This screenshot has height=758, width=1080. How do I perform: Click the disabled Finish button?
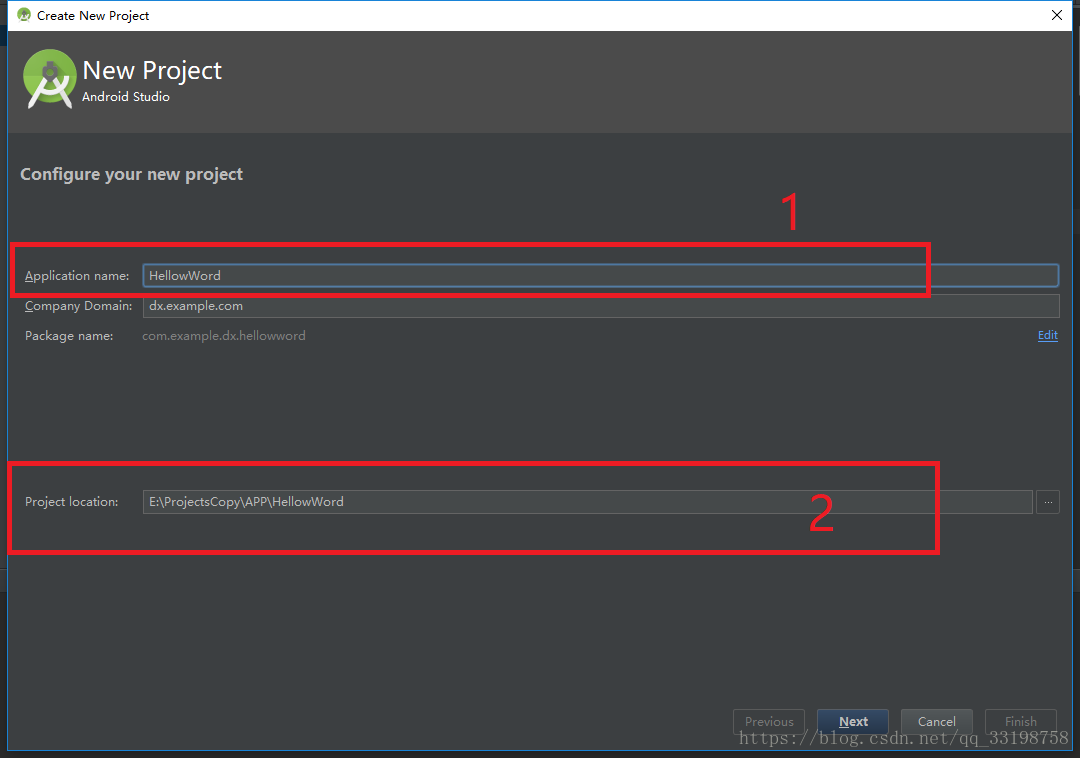1021,722
